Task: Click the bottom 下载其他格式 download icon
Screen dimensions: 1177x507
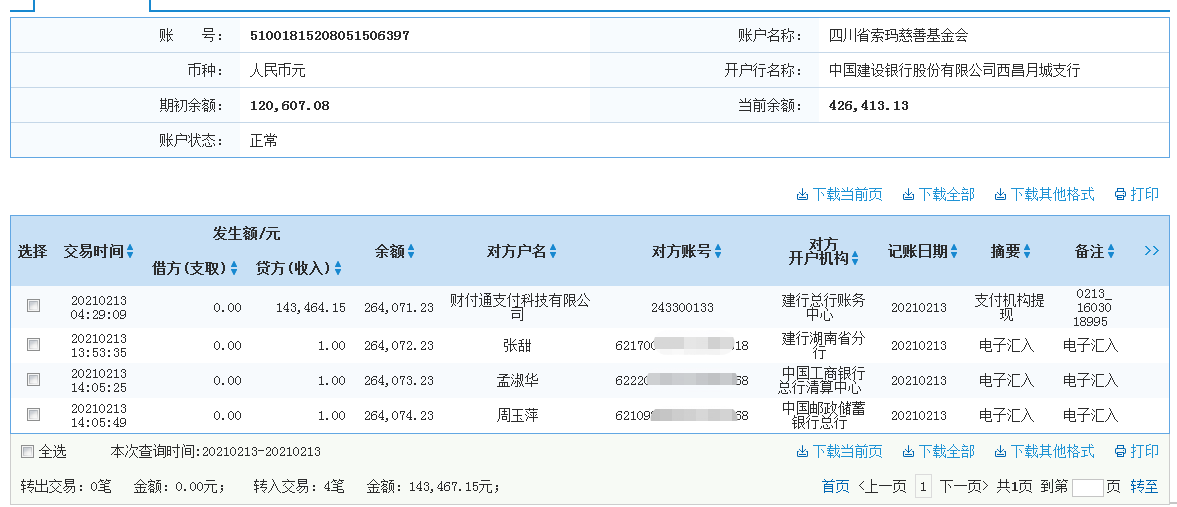Action: [x=1000, y=452]
